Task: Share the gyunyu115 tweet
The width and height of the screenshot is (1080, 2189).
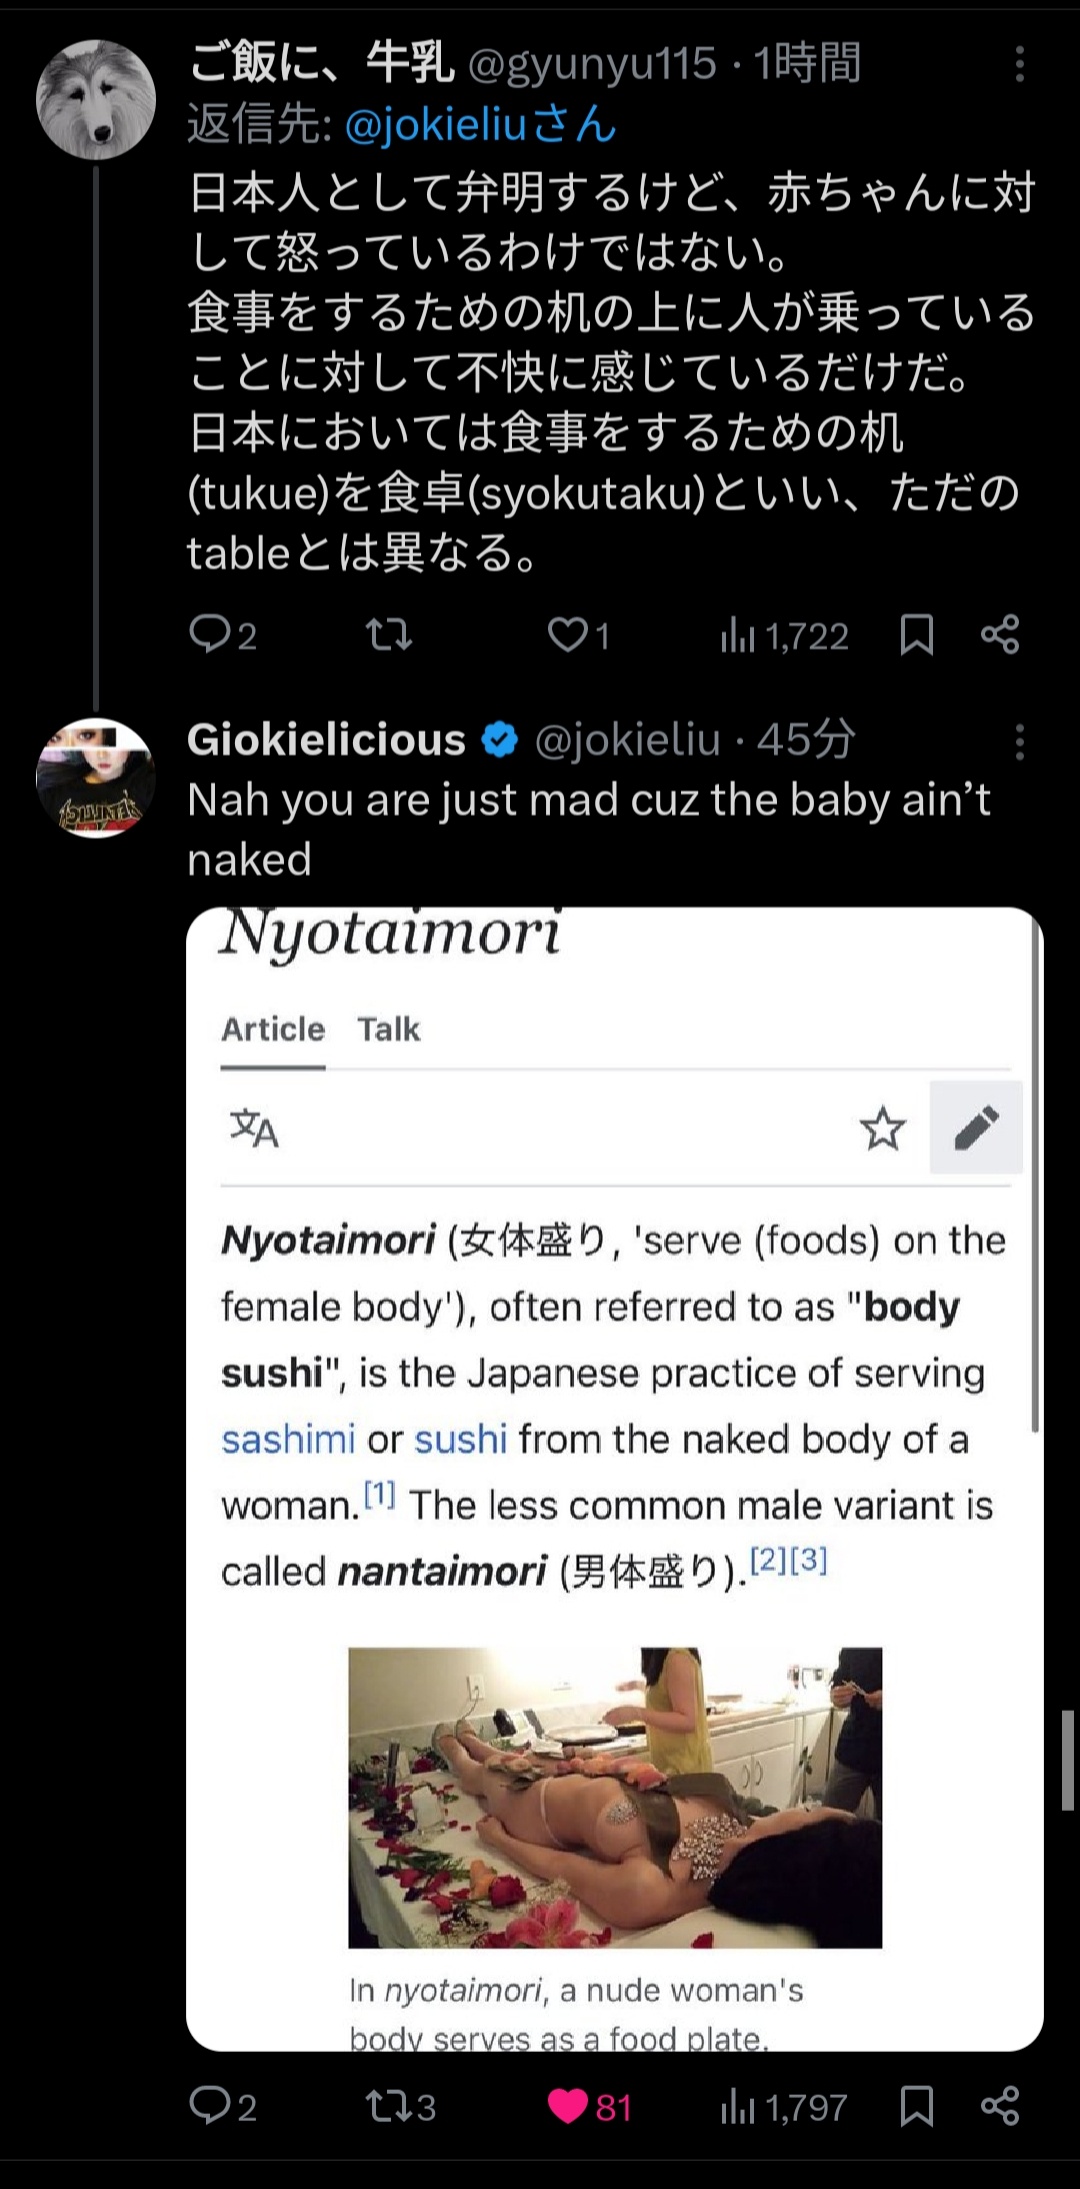Action: [1000, 634]
